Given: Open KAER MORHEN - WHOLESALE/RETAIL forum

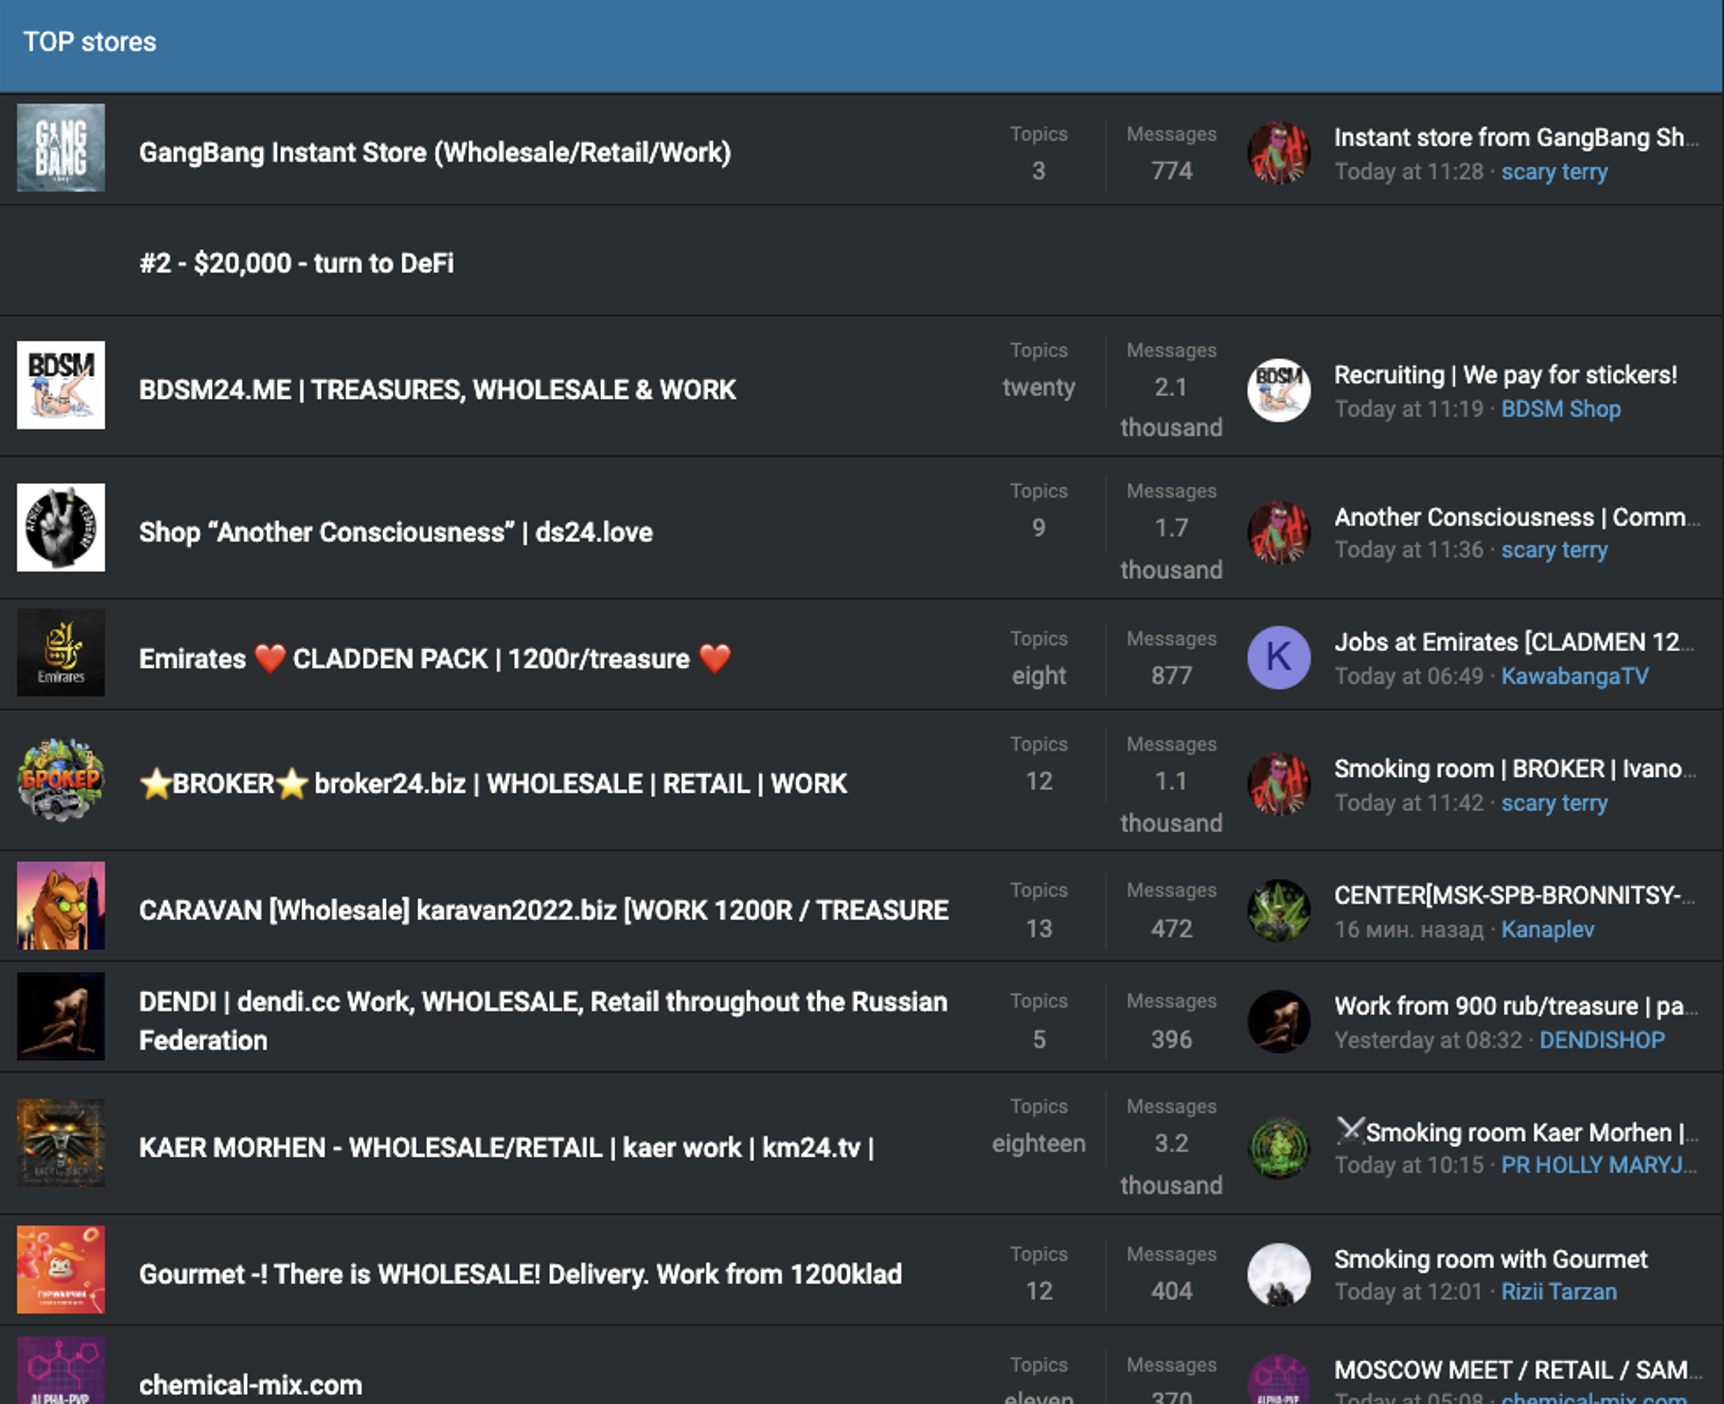Looking at the screenshot, I should [x=507, y=1147].
